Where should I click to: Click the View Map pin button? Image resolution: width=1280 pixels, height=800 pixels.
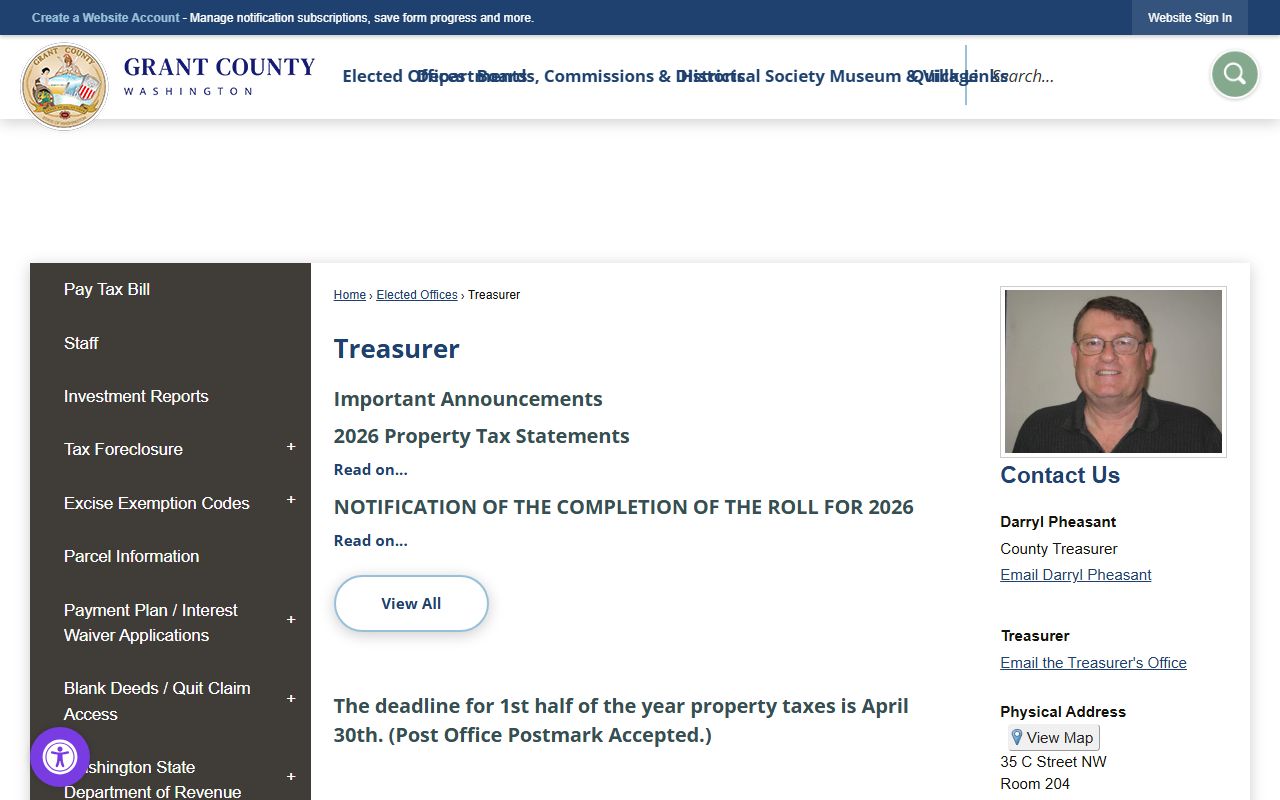(1053, 738)
